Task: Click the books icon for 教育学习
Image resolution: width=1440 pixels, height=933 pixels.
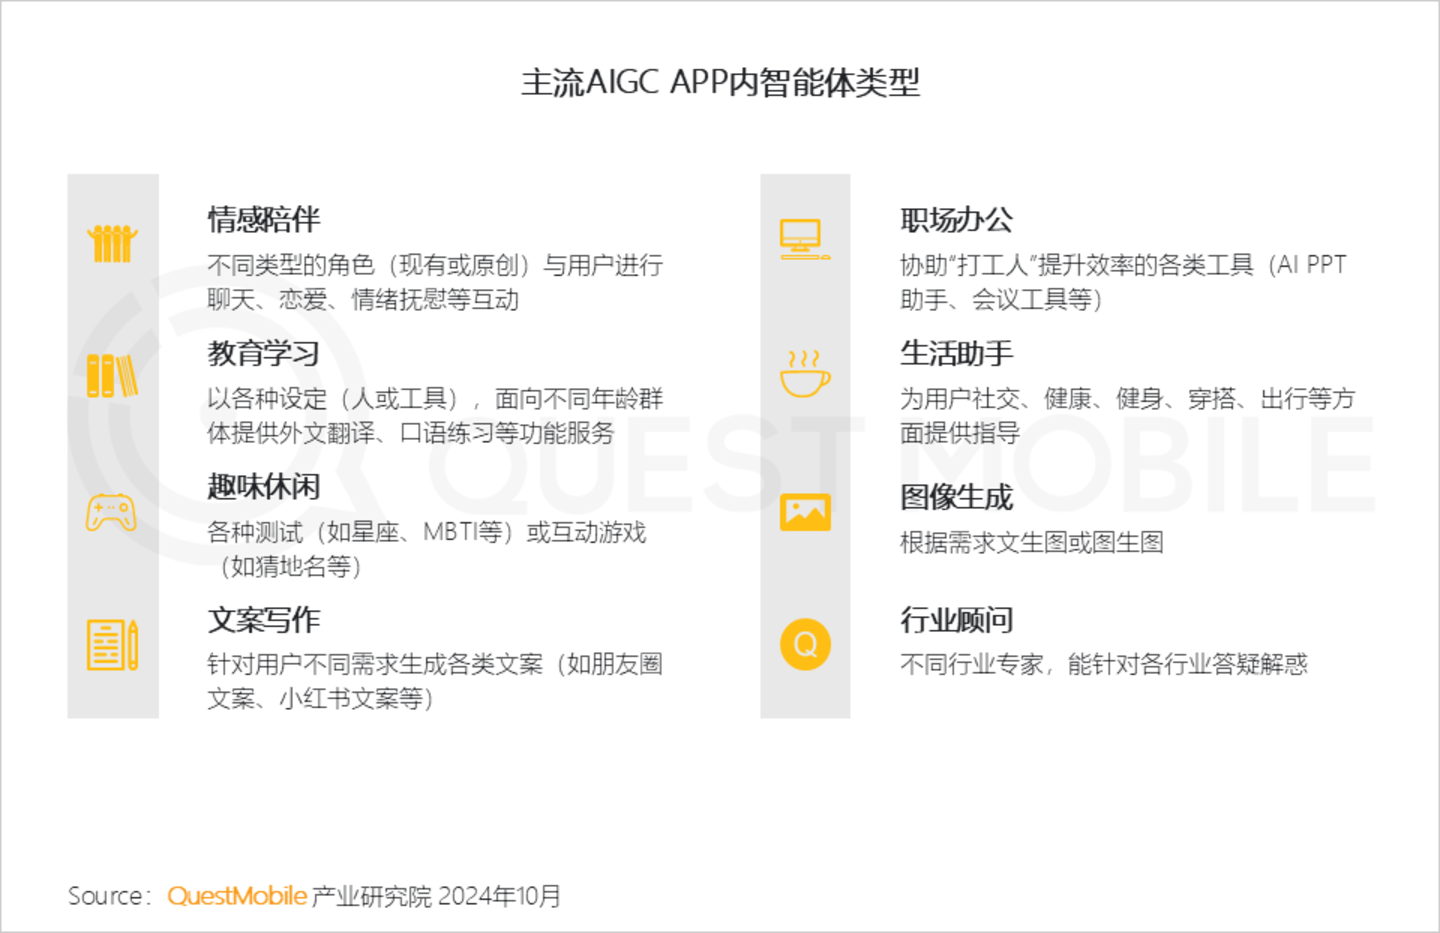Action: point(112,376)
